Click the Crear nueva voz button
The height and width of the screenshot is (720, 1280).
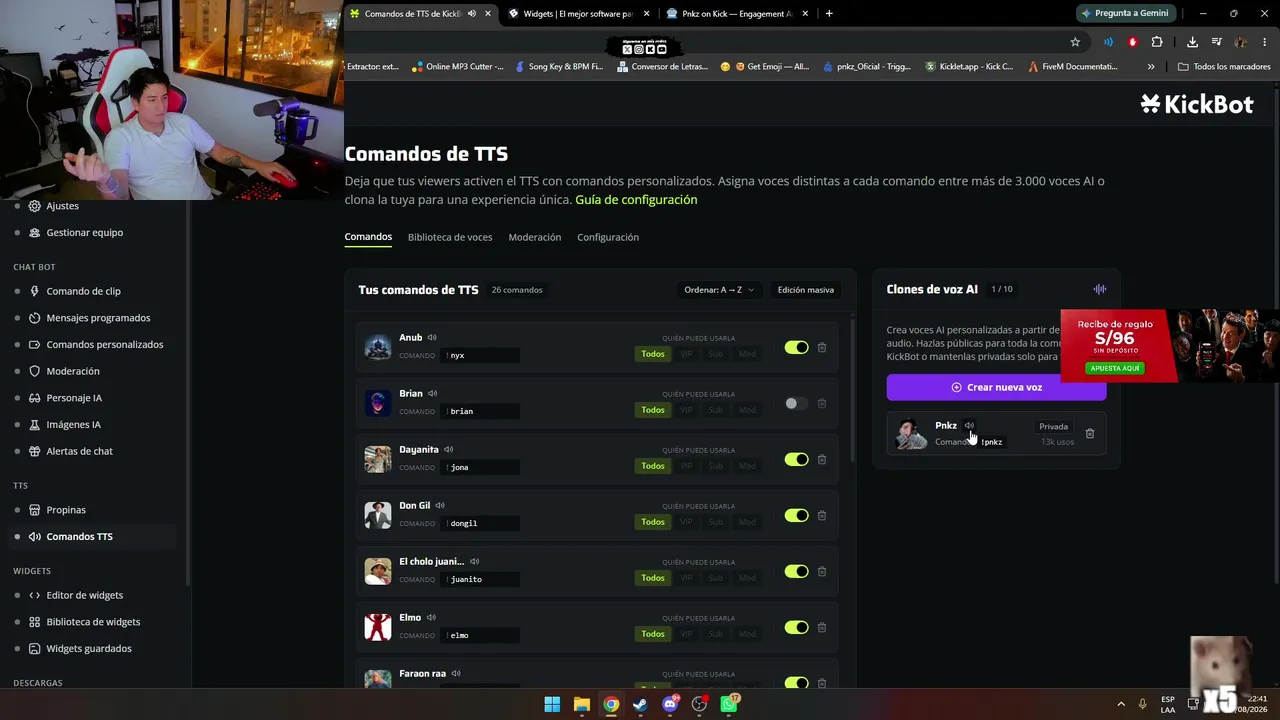[996, 387]
